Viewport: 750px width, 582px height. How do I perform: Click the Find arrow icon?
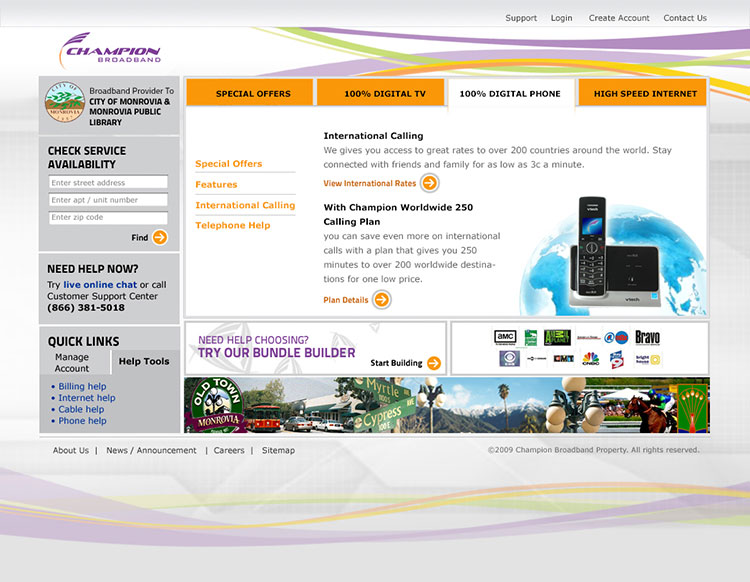click(160, 237)
